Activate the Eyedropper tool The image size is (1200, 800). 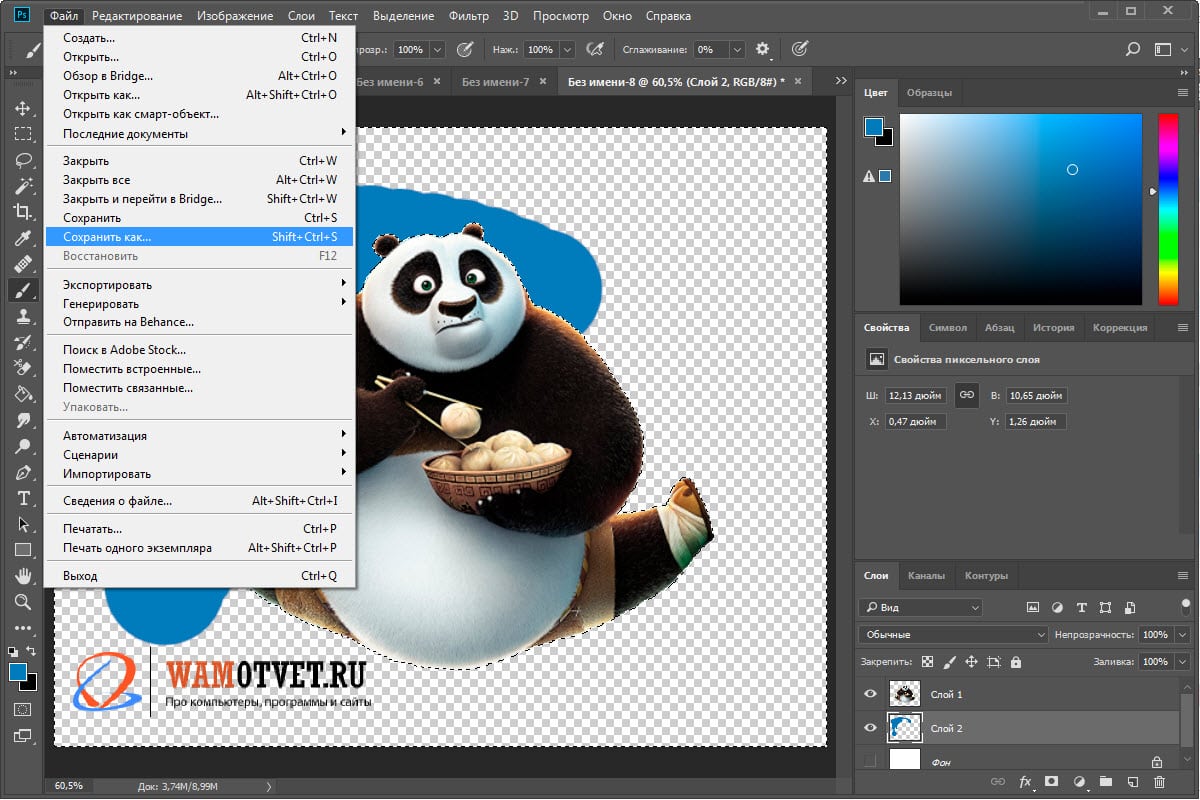22,238
